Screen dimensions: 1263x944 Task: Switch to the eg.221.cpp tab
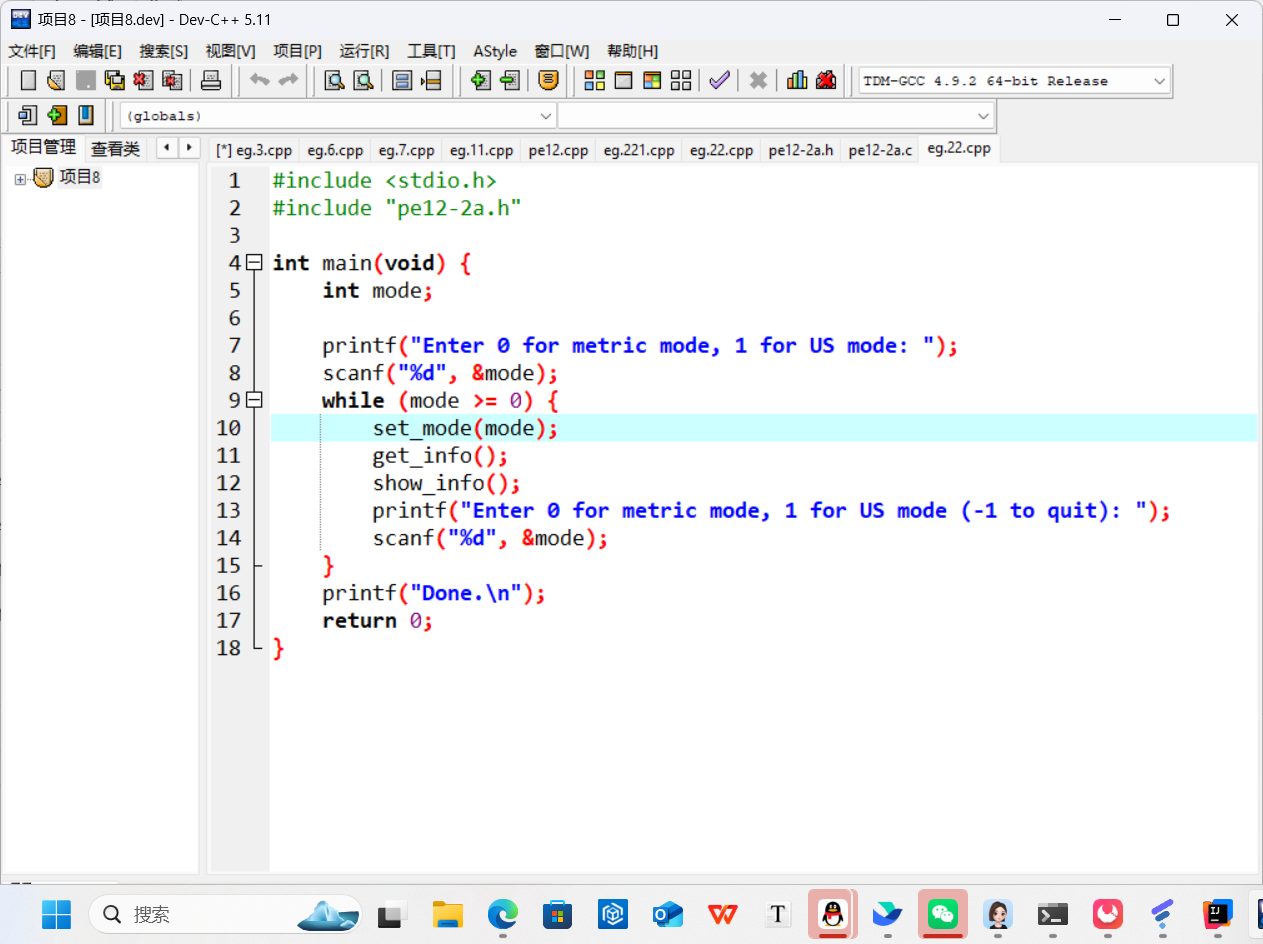pos(639,150)
